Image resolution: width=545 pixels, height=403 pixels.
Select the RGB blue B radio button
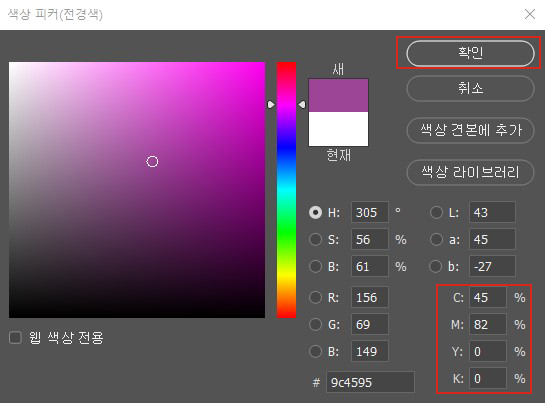tap(315, 351)
